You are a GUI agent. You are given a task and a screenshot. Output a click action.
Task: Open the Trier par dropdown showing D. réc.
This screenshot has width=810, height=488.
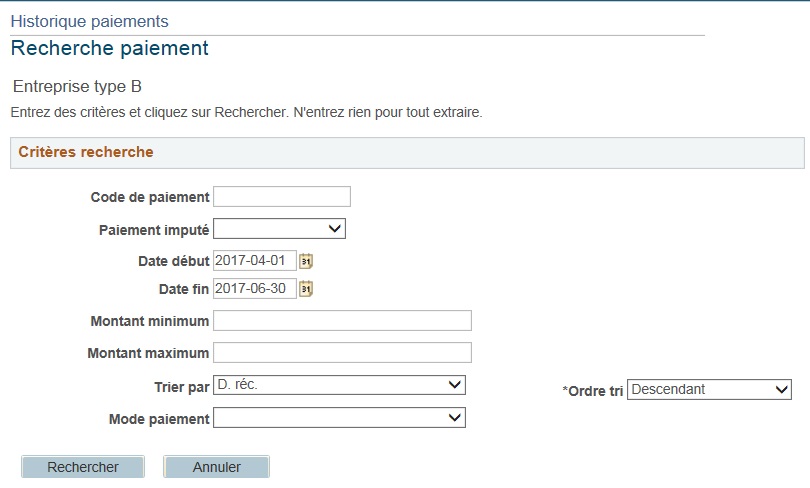[339, 385]
